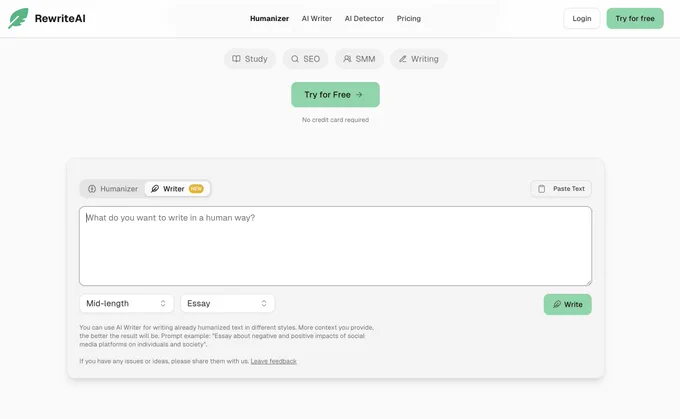Open the Mid-length dropdown
The image size is (680, 419).
[126, 303]
